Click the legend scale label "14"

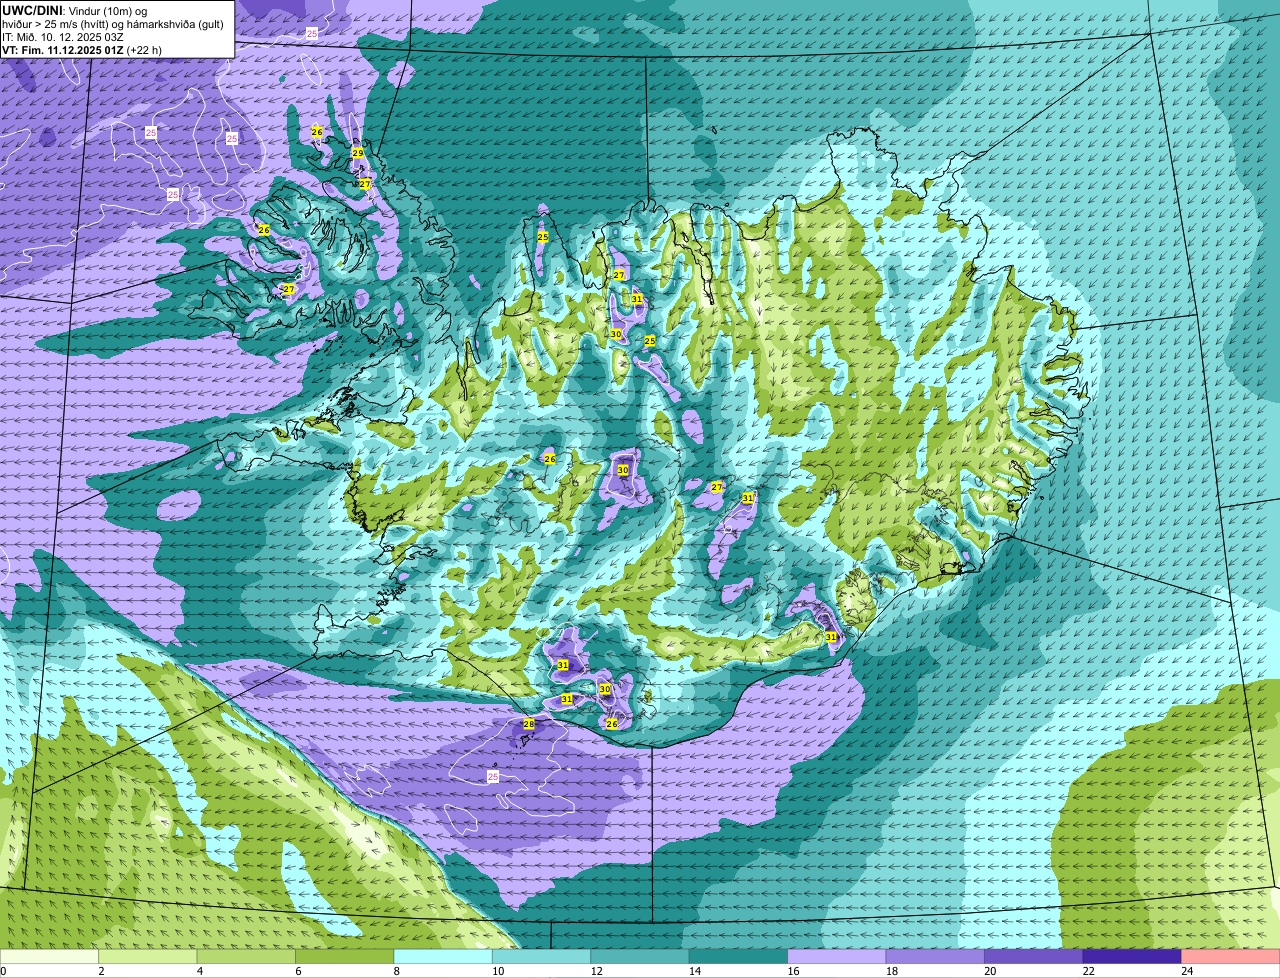pyautogui.click(x=694, y=971)
